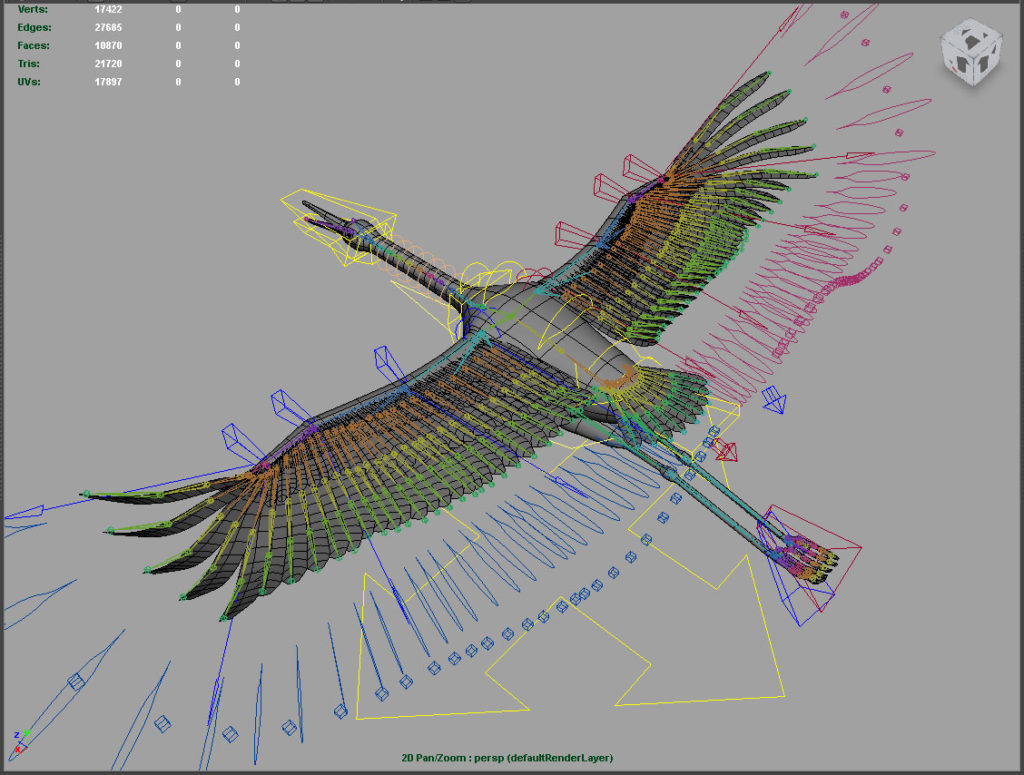Viewport: 1024px width, 775px height.
Task: Click the Verts count label in the HUD
Action: tap(33, 10)
